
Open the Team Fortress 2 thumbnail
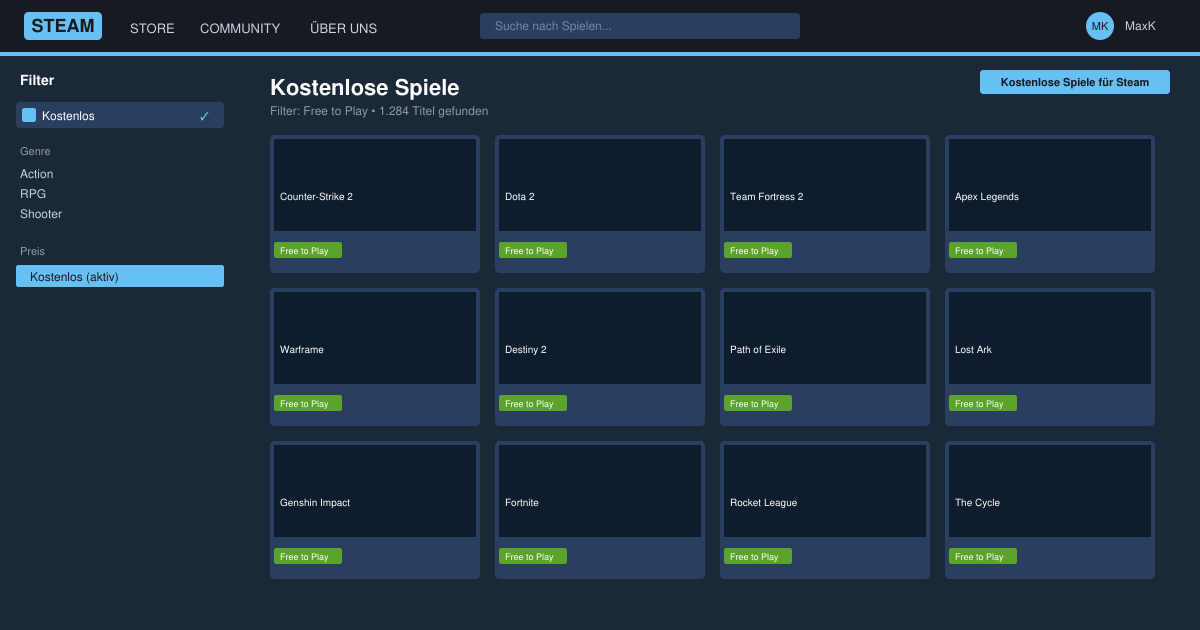(x=825, y=185)
